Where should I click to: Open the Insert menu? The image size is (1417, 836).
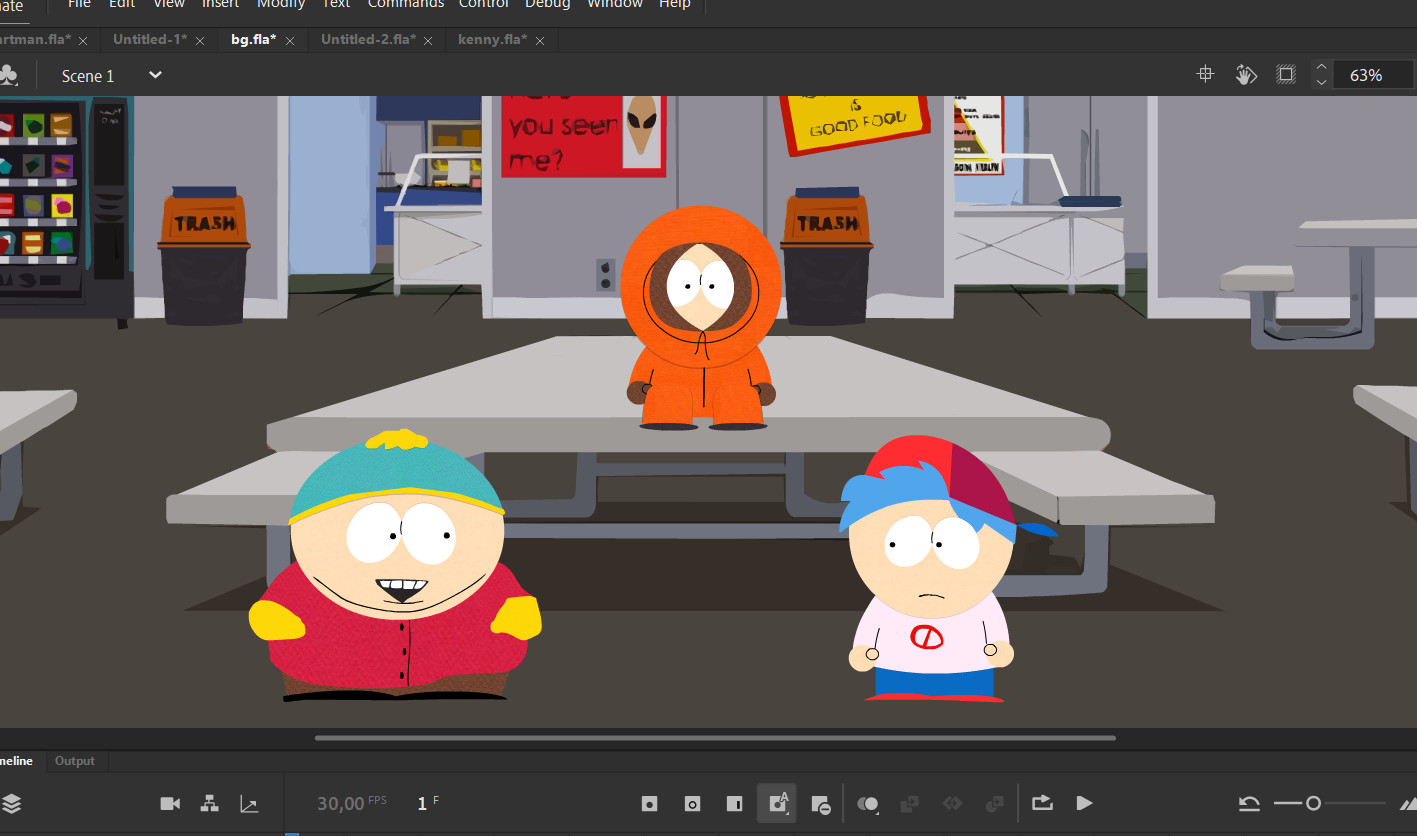coord(220,4)
